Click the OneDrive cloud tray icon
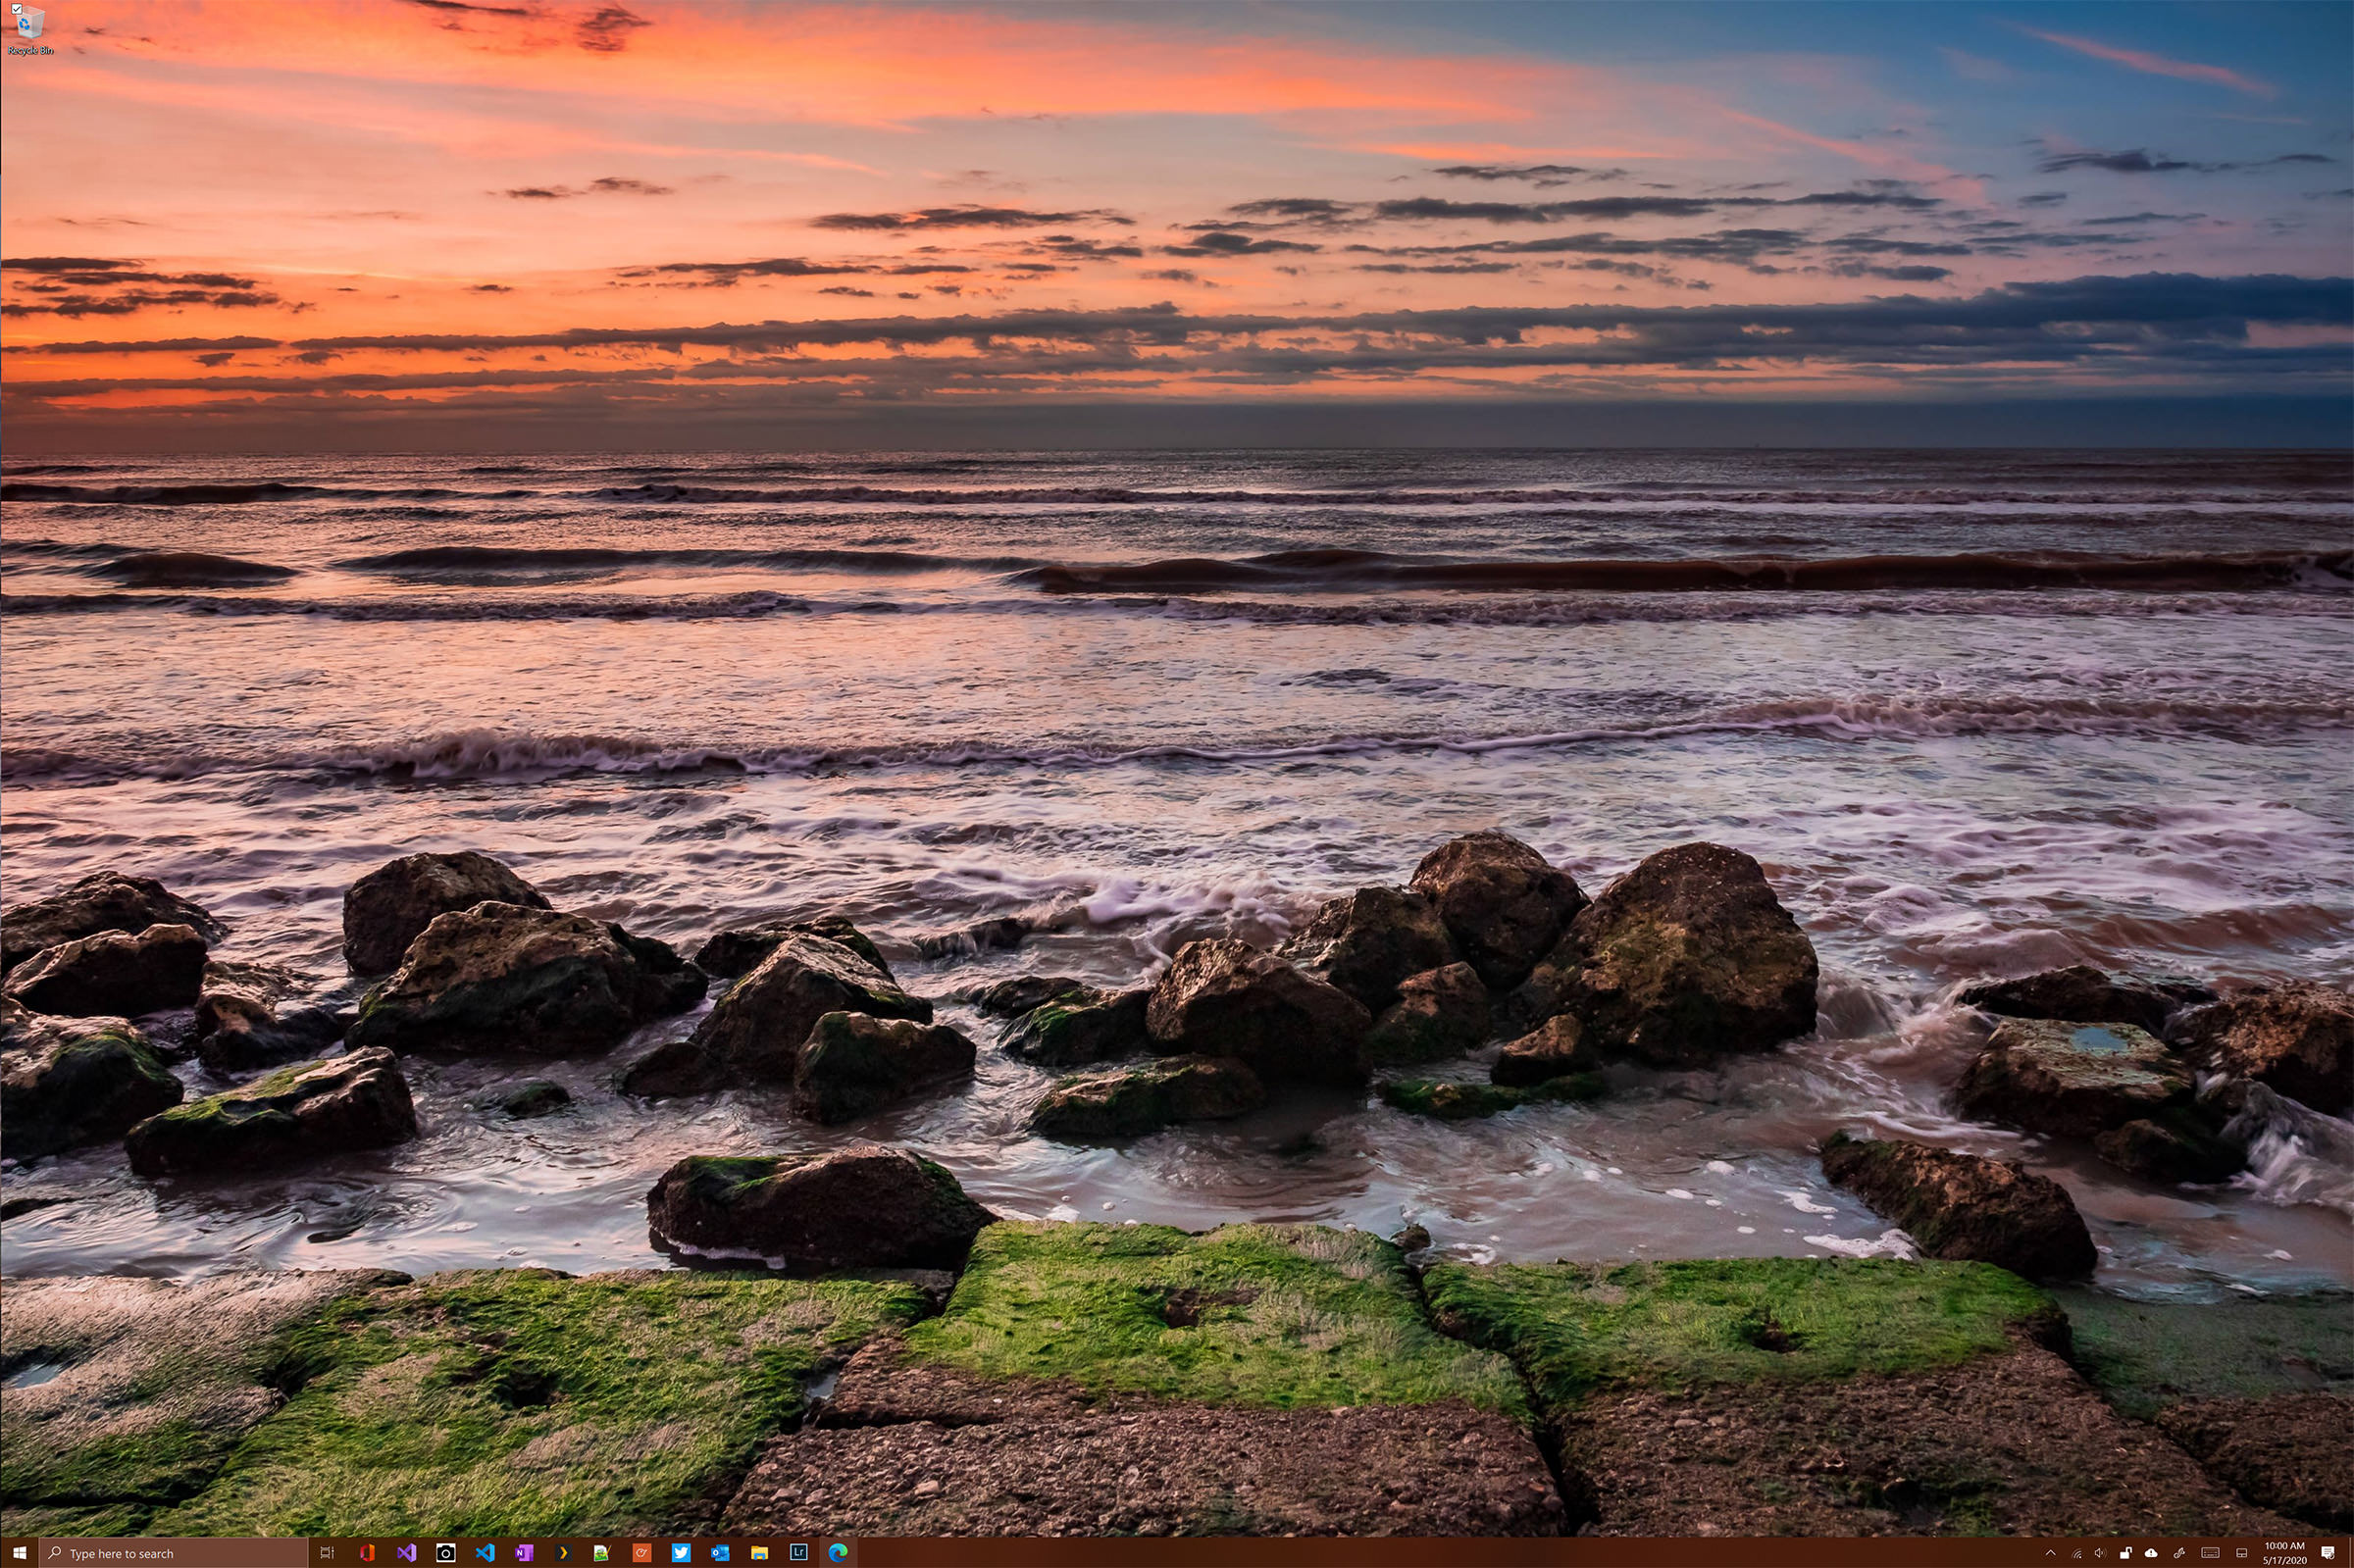 pyautogui.click(x=2151, y=1553)
